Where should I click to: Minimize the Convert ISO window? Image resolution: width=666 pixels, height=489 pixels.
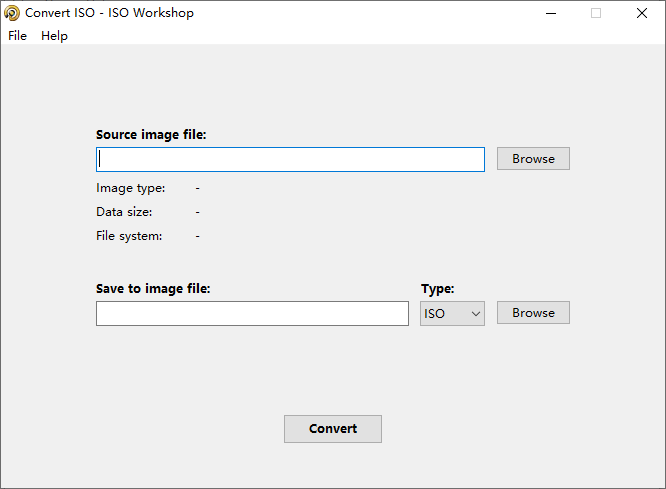[551, 13]
